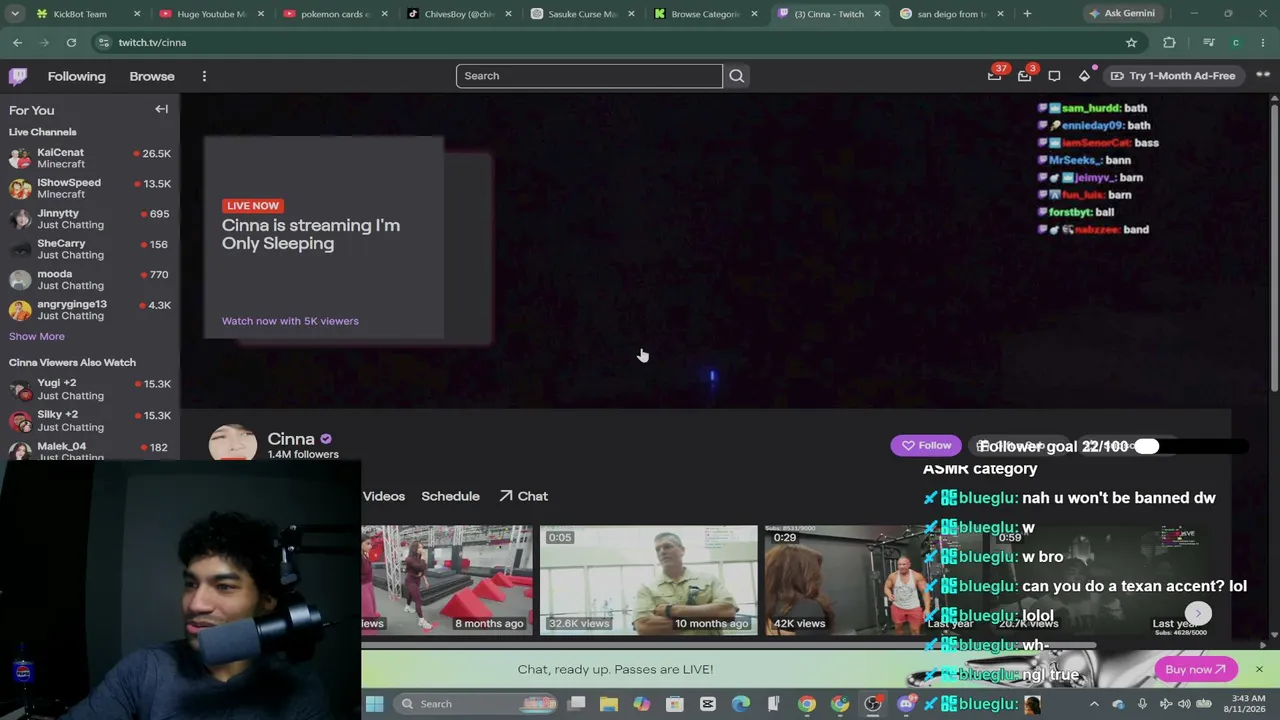1280x720 pixels.
Task: Switch to Huge Youtube tab
Action: pos(210,14)
